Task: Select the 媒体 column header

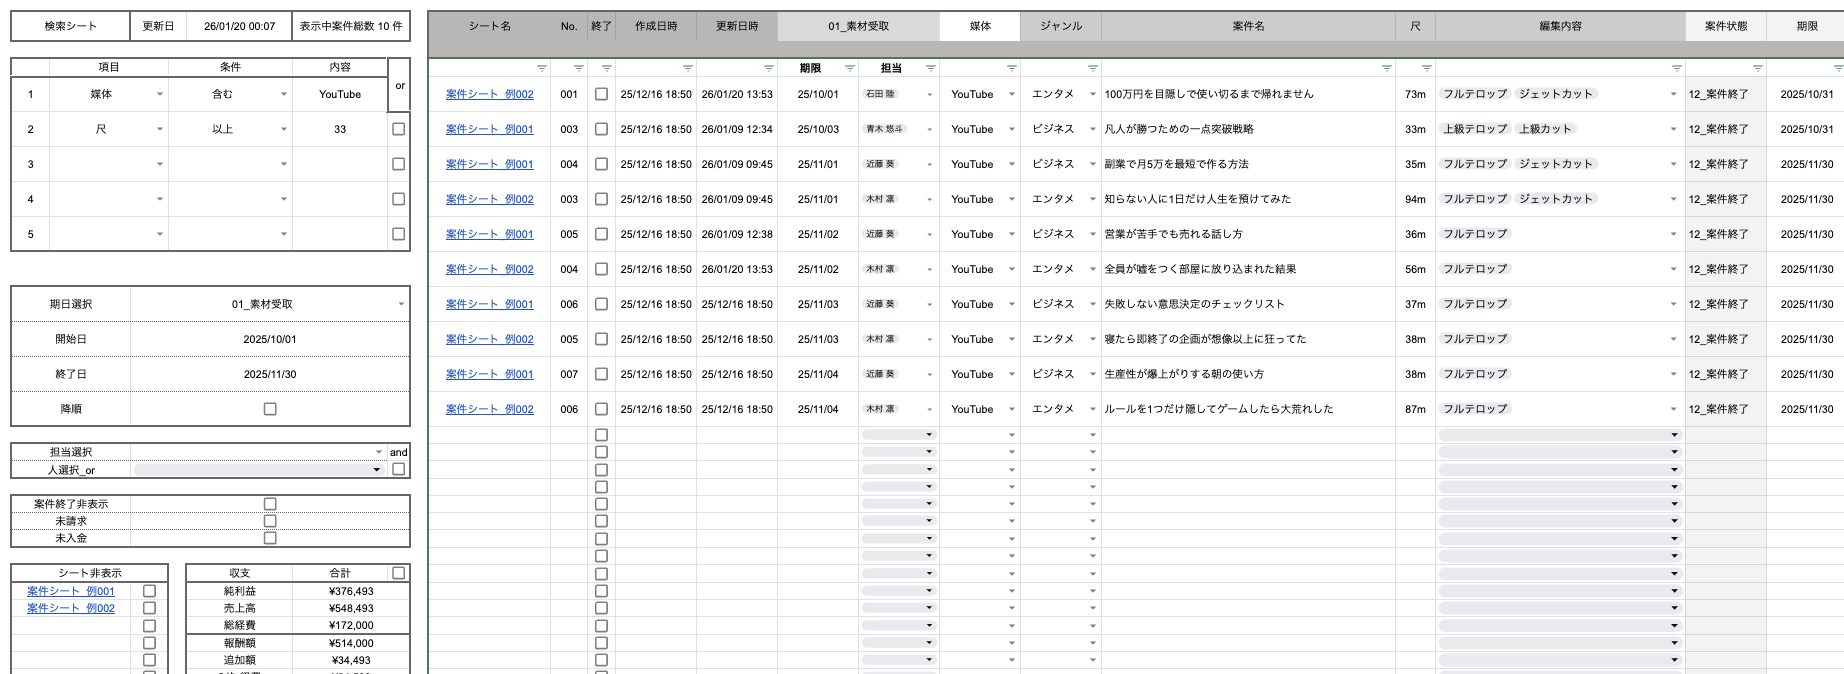Action: pos(980,26)
